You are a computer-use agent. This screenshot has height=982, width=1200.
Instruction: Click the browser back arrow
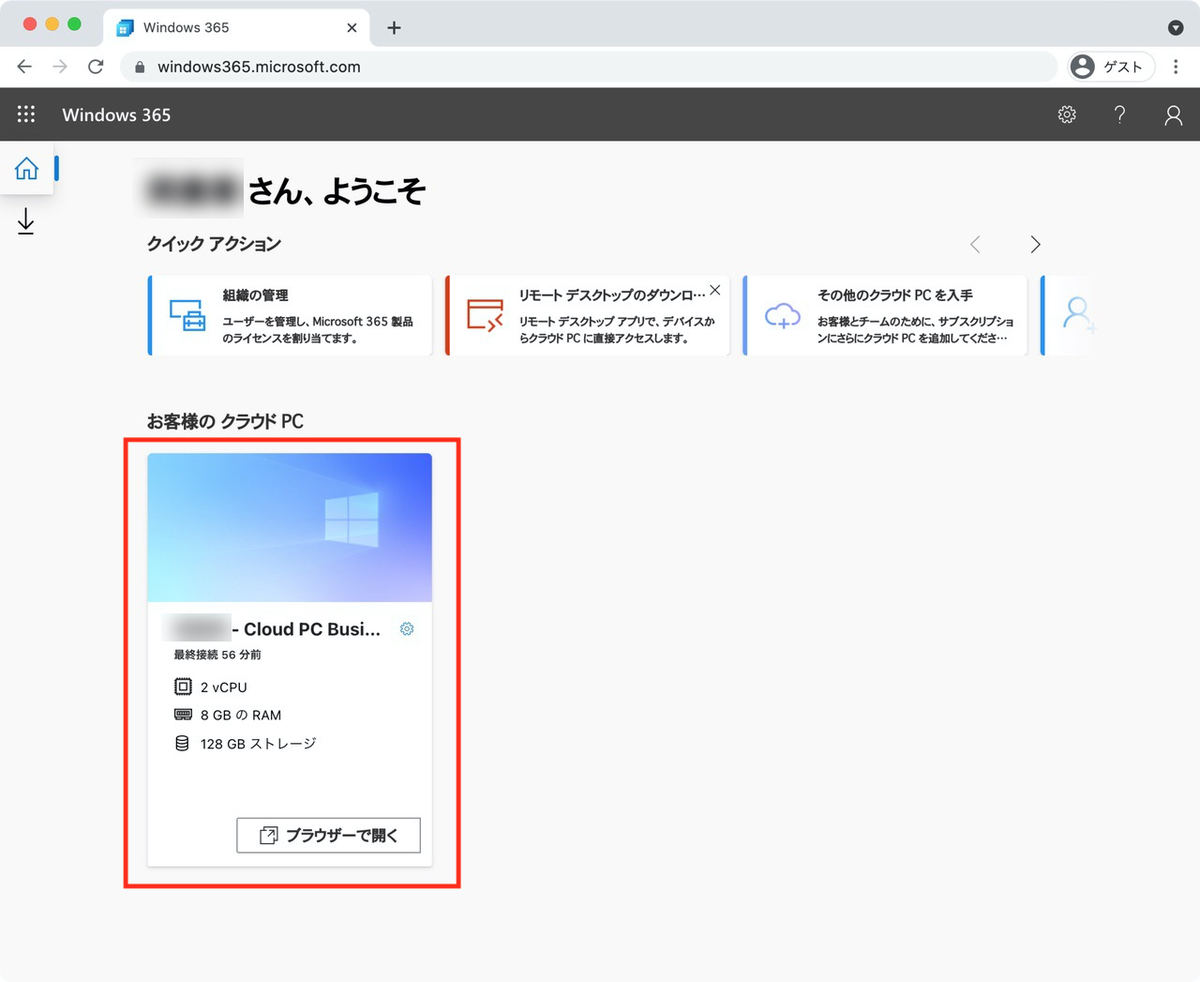pos(24,67)
